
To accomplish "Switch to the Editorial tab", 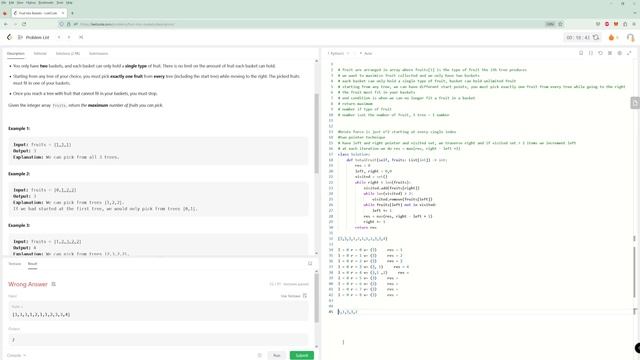I will click(x=40, y=53).
